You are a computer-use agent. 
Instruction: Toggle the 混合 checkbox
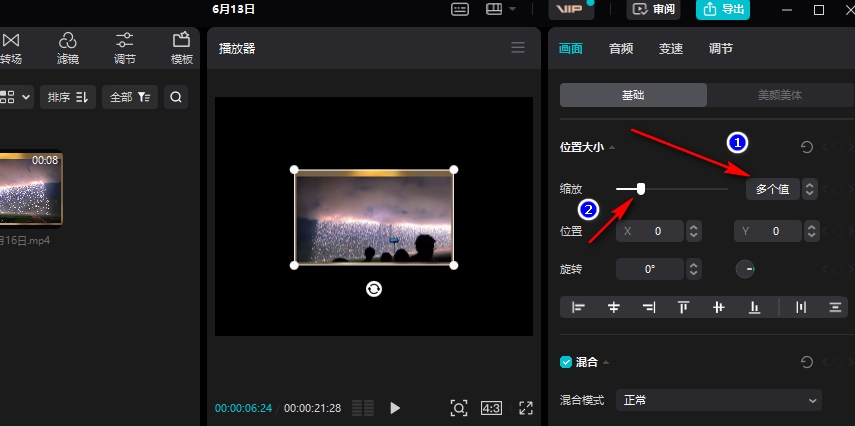click(566, 362)
